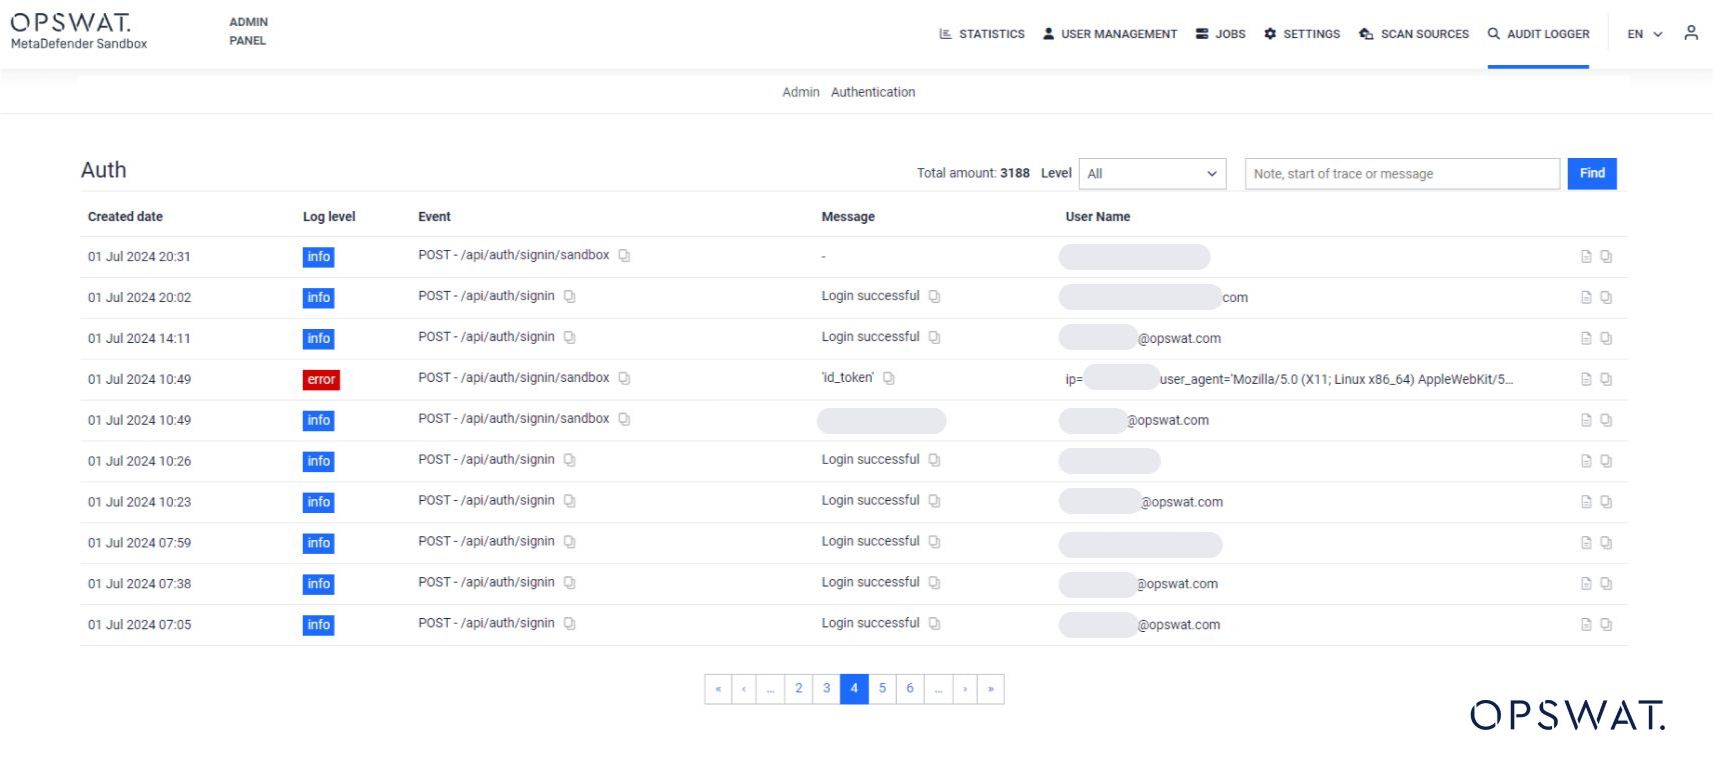
Task: Click the OPSWAT MetaDefender Sandbox logo
Action: pyautogui.click(x=78, y=31)
